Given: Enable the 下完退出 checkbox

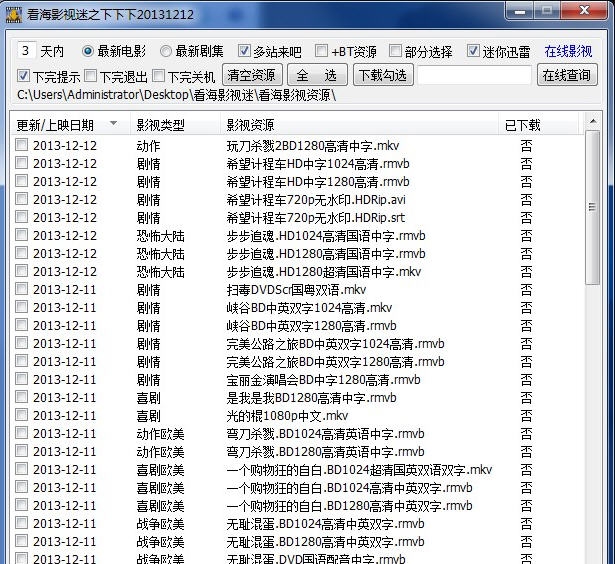Looking at the screenshot, I should point(90,76).
